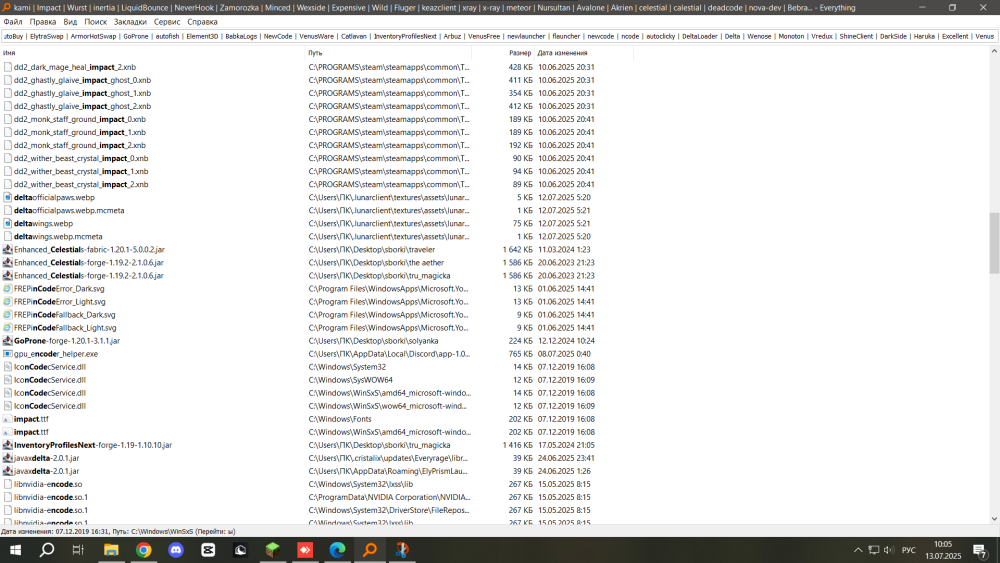Select the Enhanced_Celestials-forge row in tru_magicka folder
Screen dimensions: 1000x563
(x=89, y=275)
